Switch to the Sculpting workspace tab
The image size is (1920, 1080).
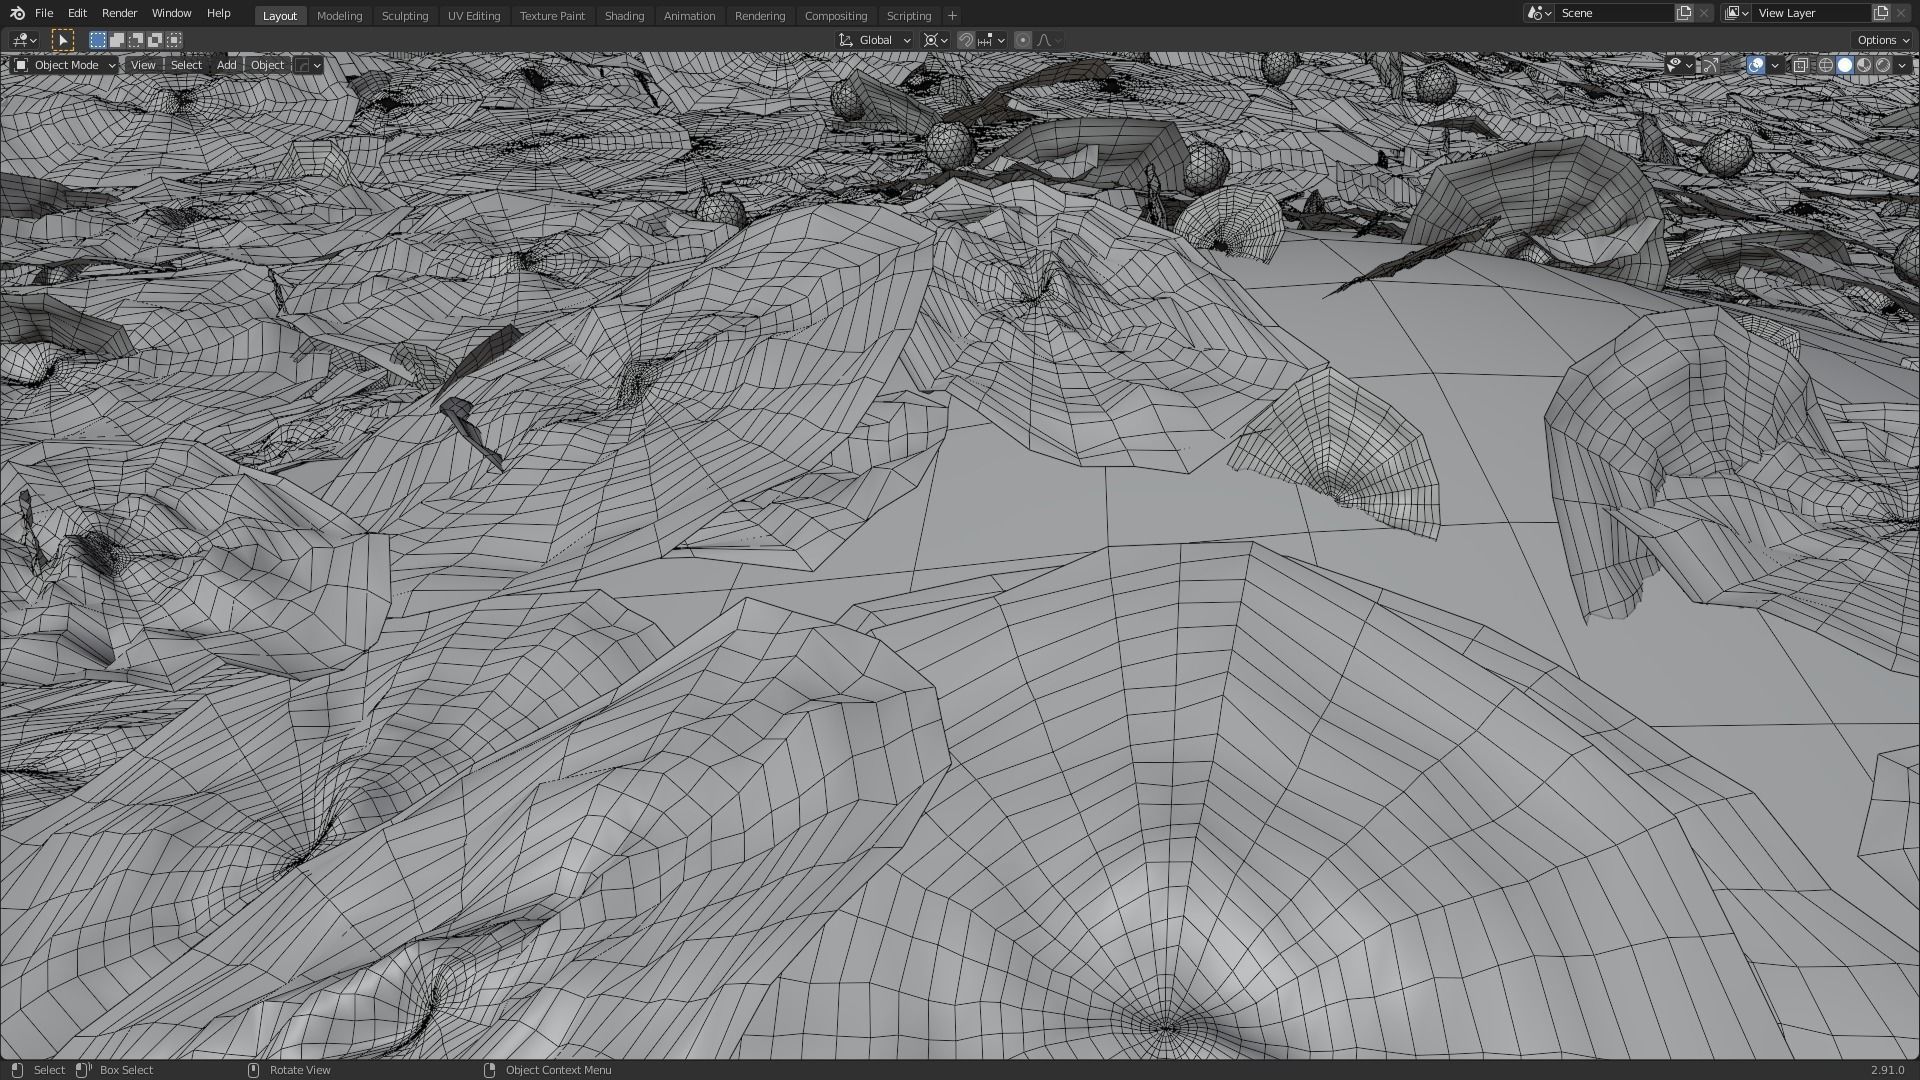(x=404, y=16)
